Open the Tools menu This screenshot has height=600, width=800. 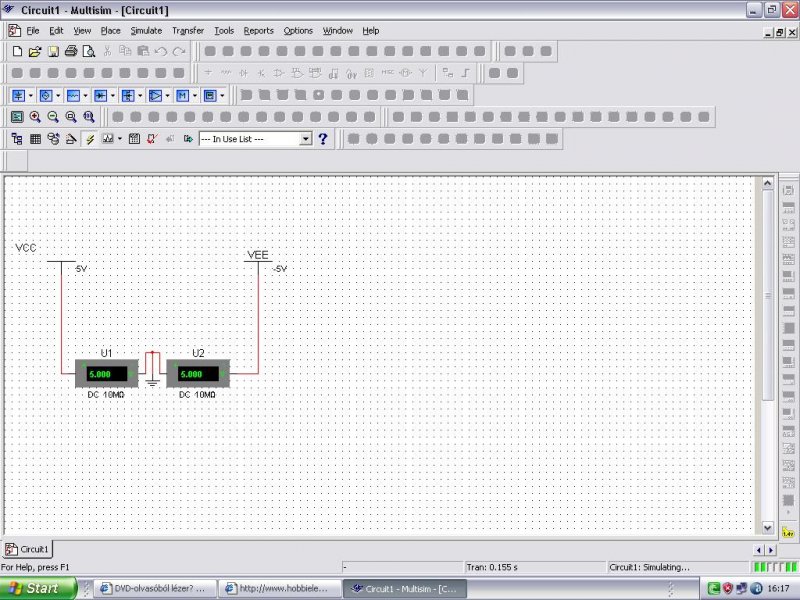pos(224,31)
